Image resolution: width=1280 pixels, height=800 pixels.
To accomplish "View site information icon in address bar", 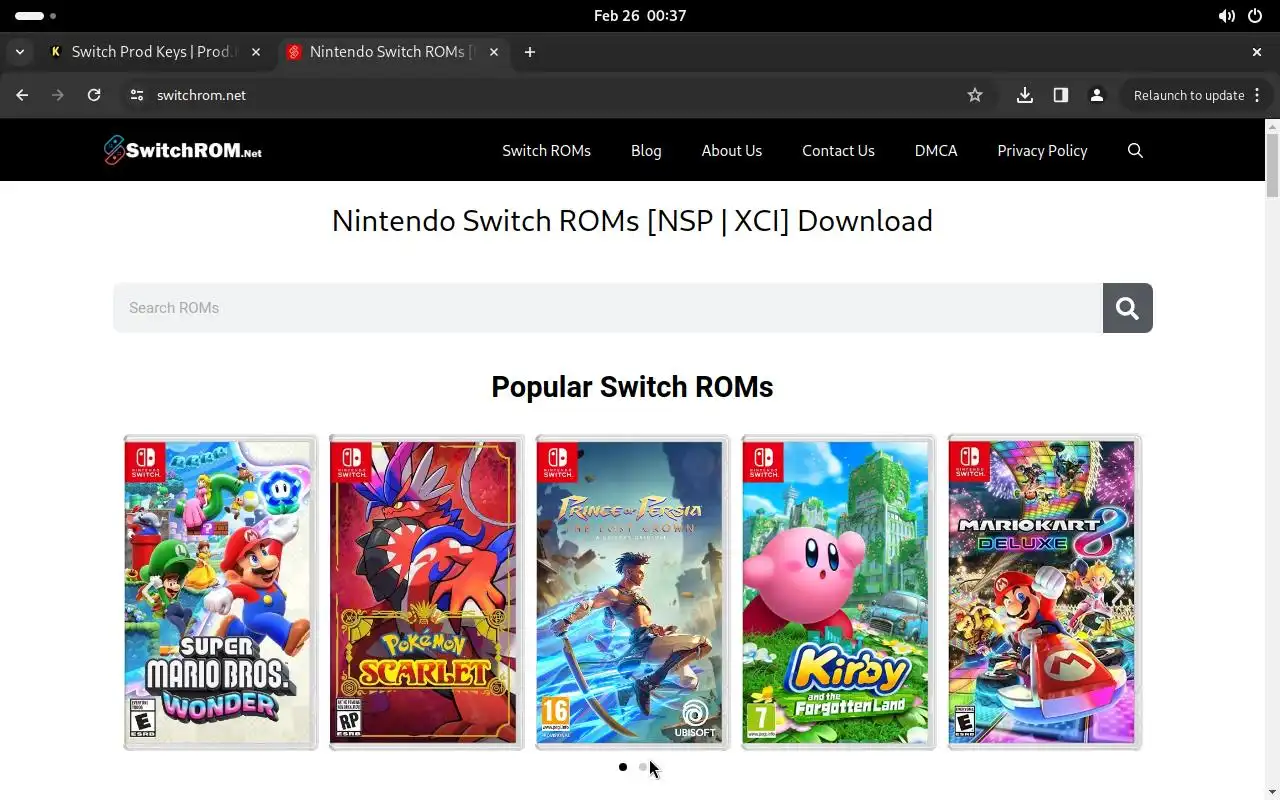I will pyautogui.click(x=138, y=95).
